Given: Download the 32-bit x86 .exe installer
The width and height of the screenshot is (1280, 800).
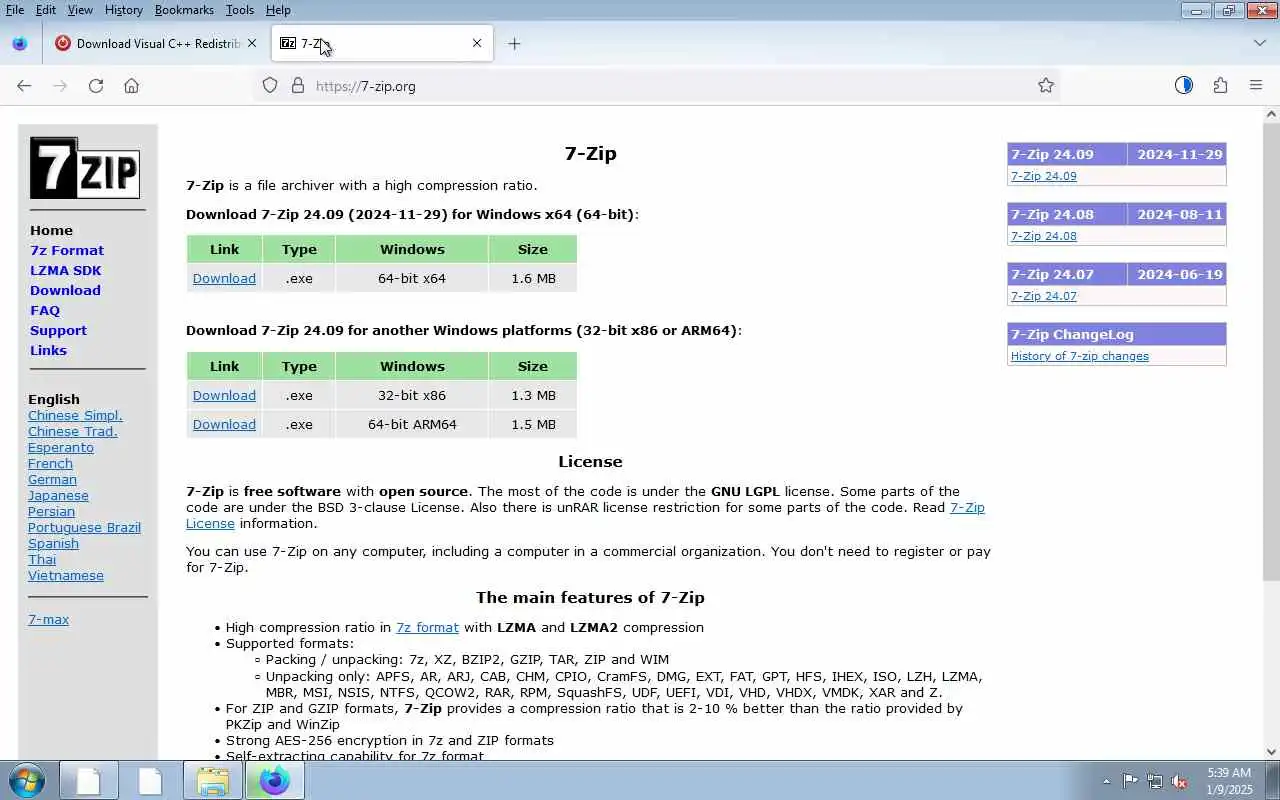Looking at the screenshot, I should pyautogui.click(x=224, y=395).
